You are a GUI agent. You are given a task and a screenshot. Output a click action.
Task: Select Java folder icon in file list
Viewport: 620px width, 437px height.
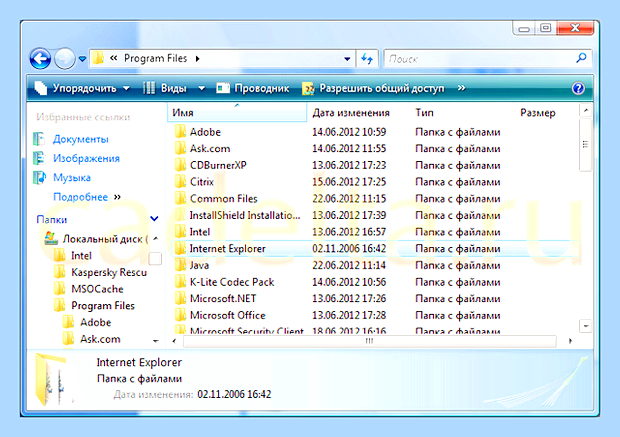[180, 265]
